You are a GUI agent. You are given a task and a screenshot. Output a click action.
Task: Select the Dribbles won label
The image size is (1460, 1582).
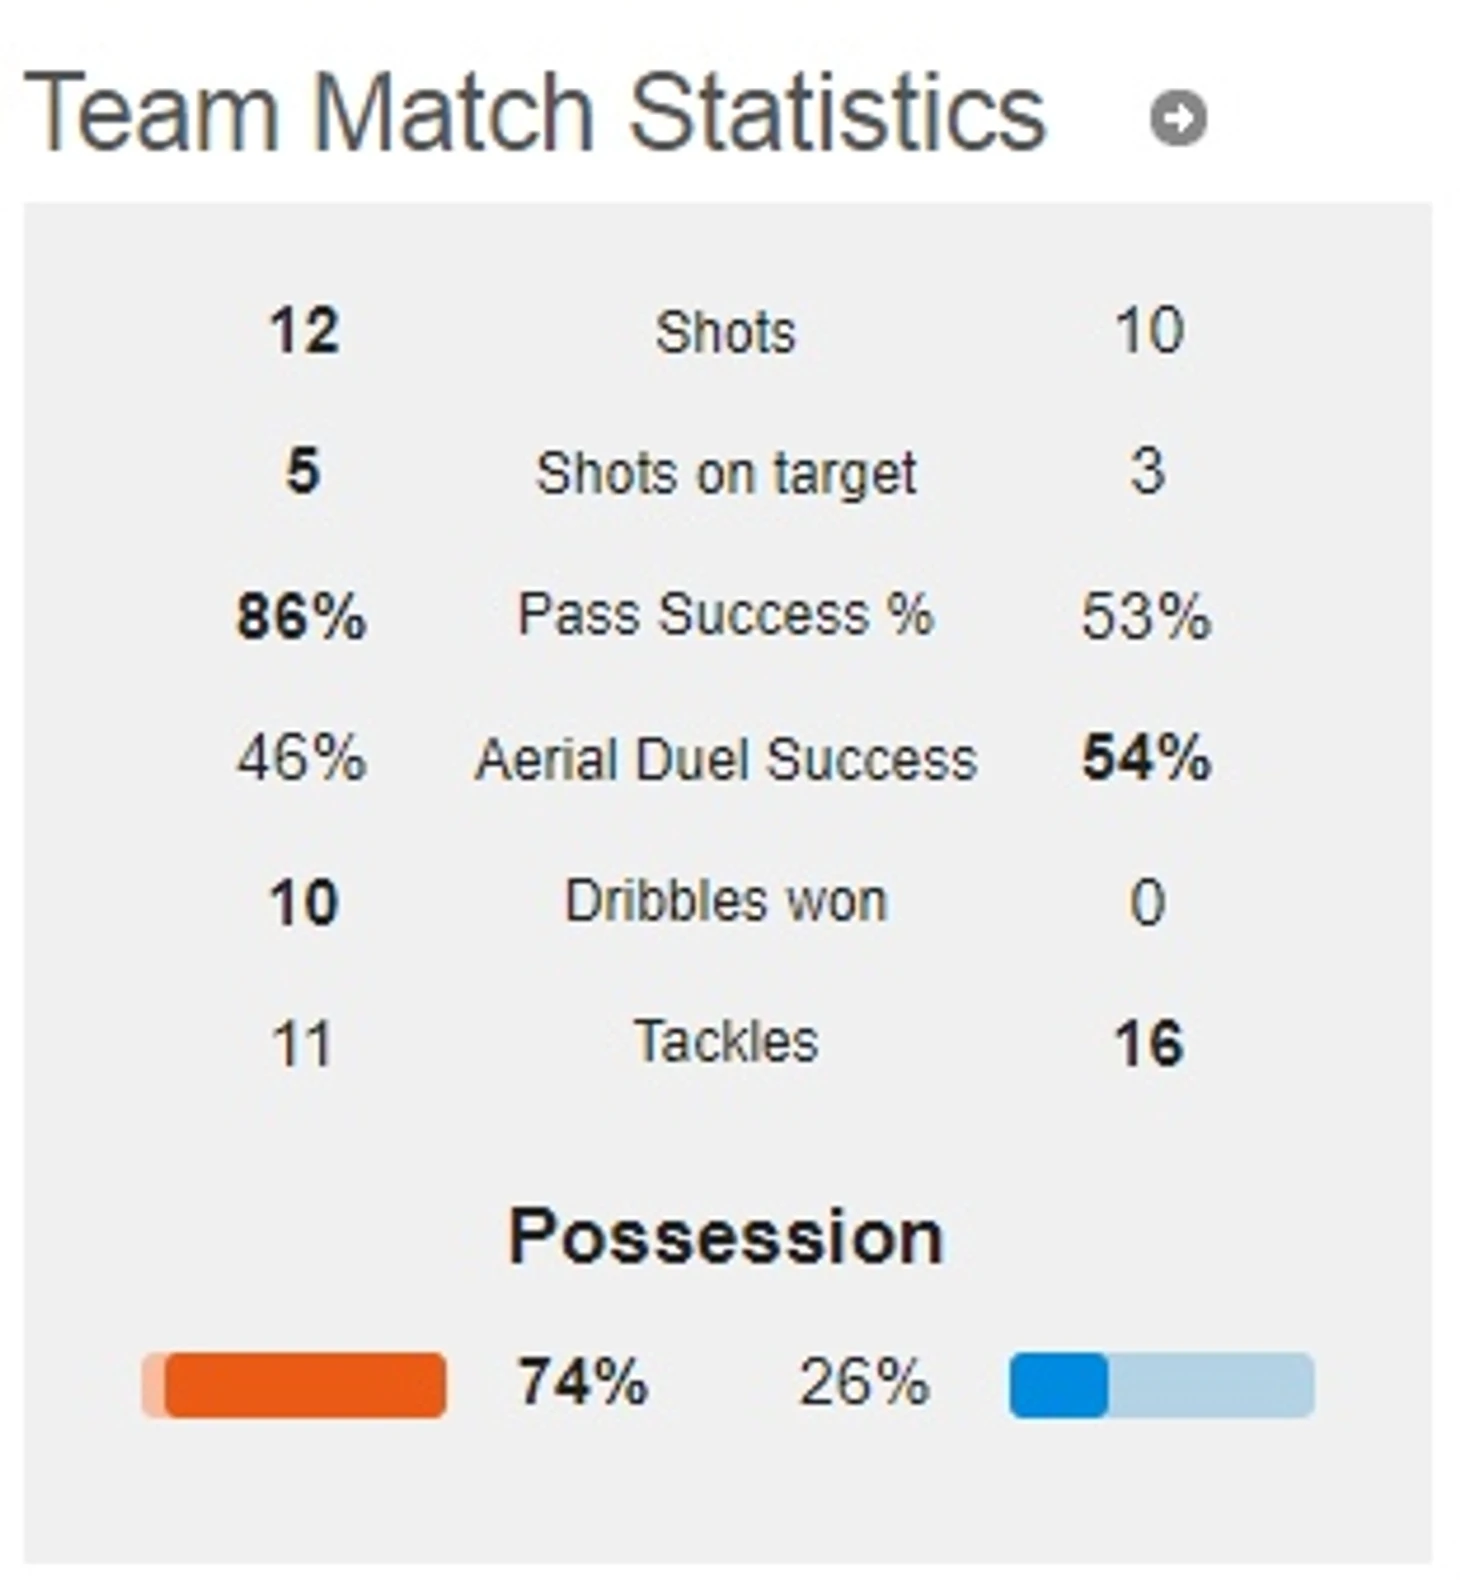click(x=725, y=900)
